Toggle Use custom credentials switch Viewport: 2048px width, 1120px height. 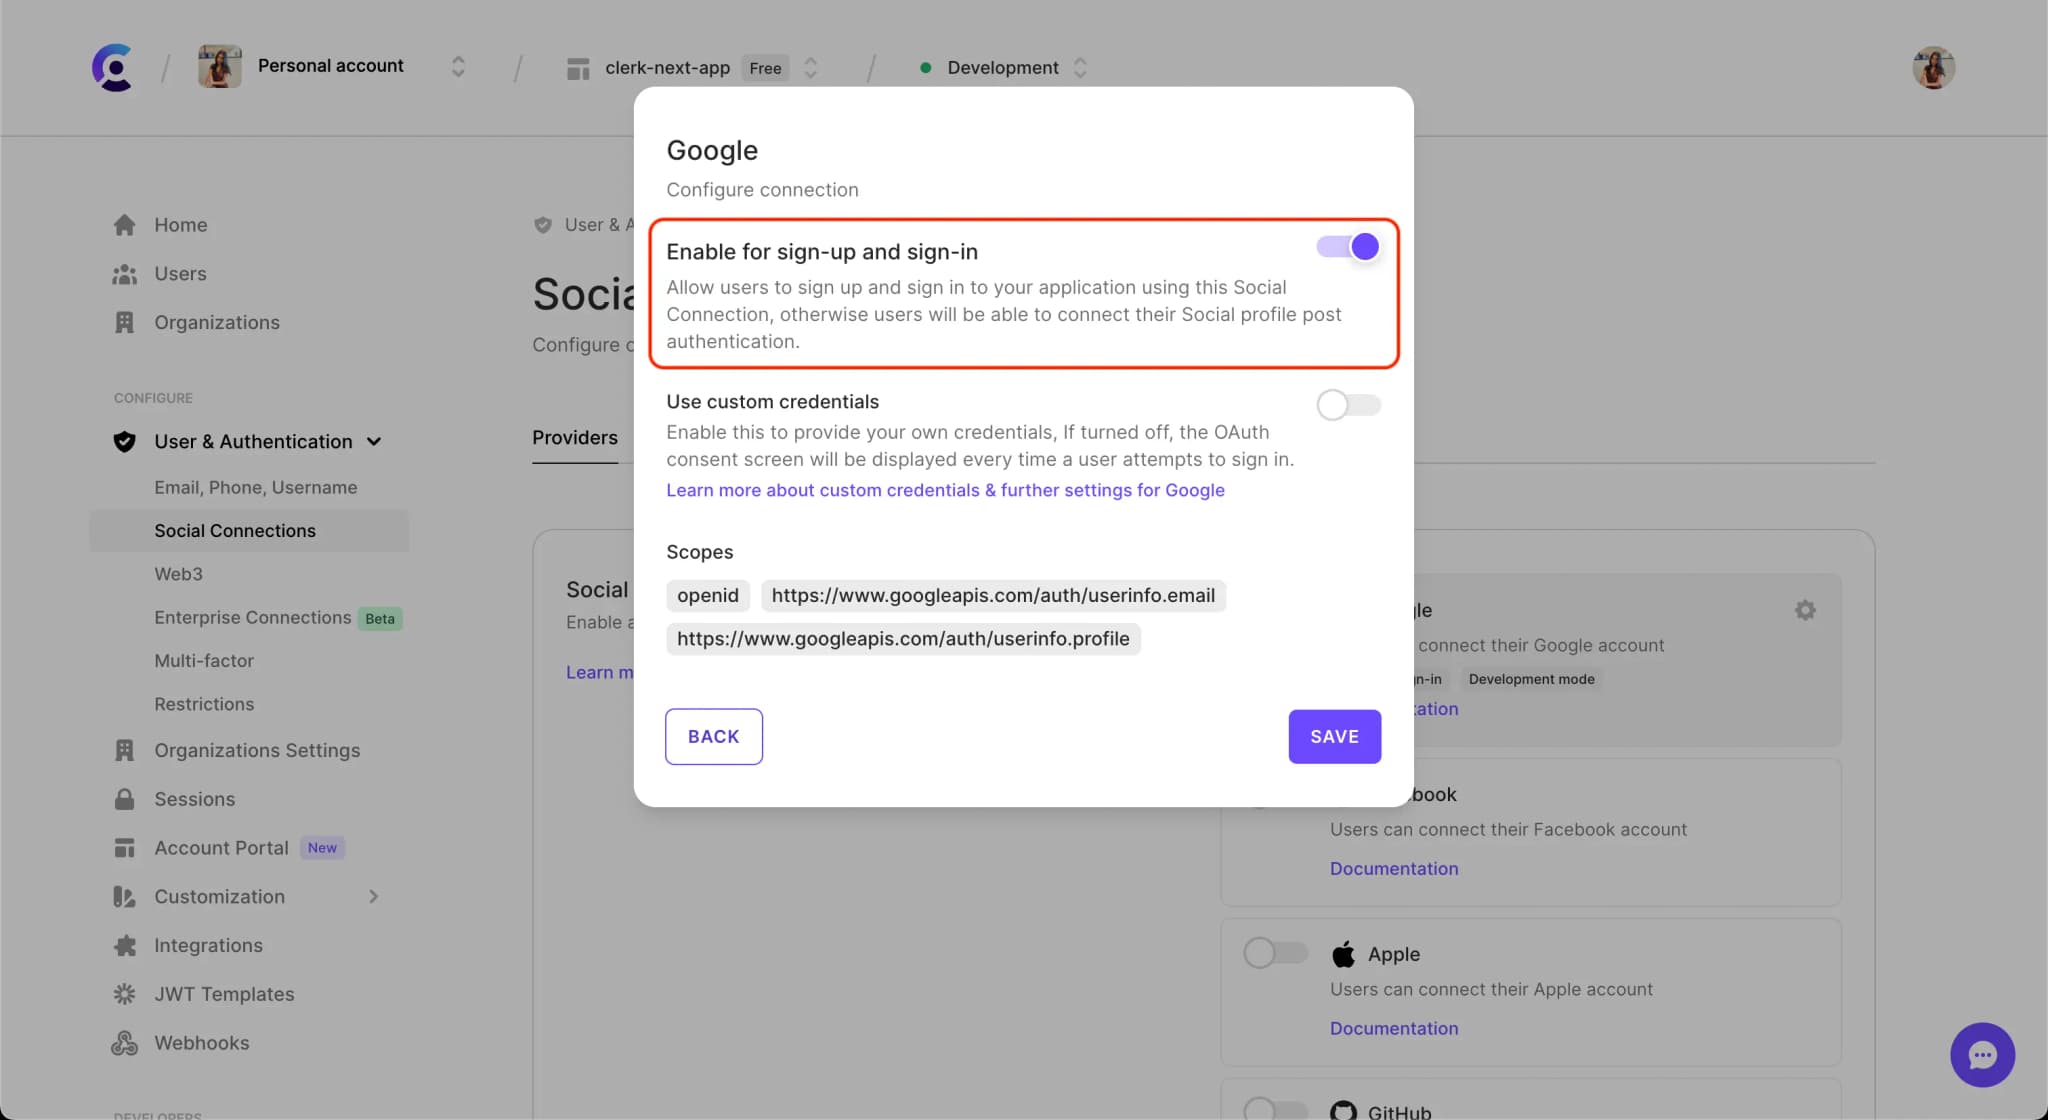coord(1347,404)
